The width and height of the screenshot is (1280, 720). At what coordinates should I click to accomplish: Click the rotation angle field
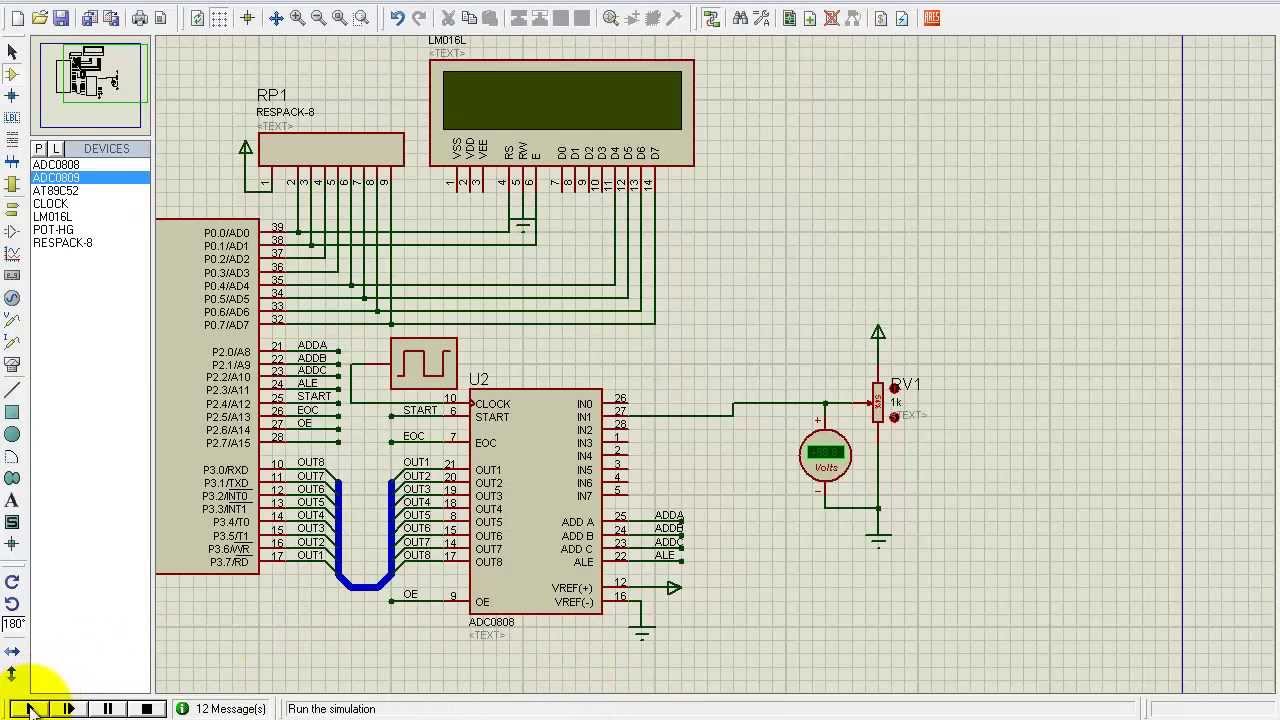(x=14, y=624)
